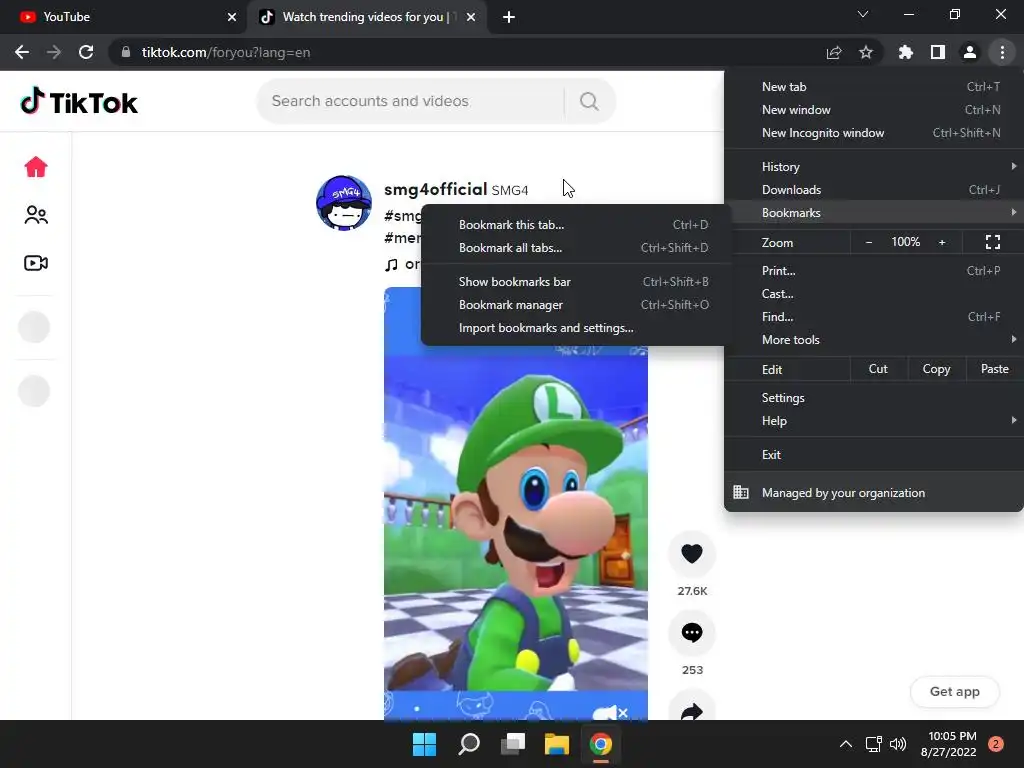Open Bookmark manager

click(575, 305)
